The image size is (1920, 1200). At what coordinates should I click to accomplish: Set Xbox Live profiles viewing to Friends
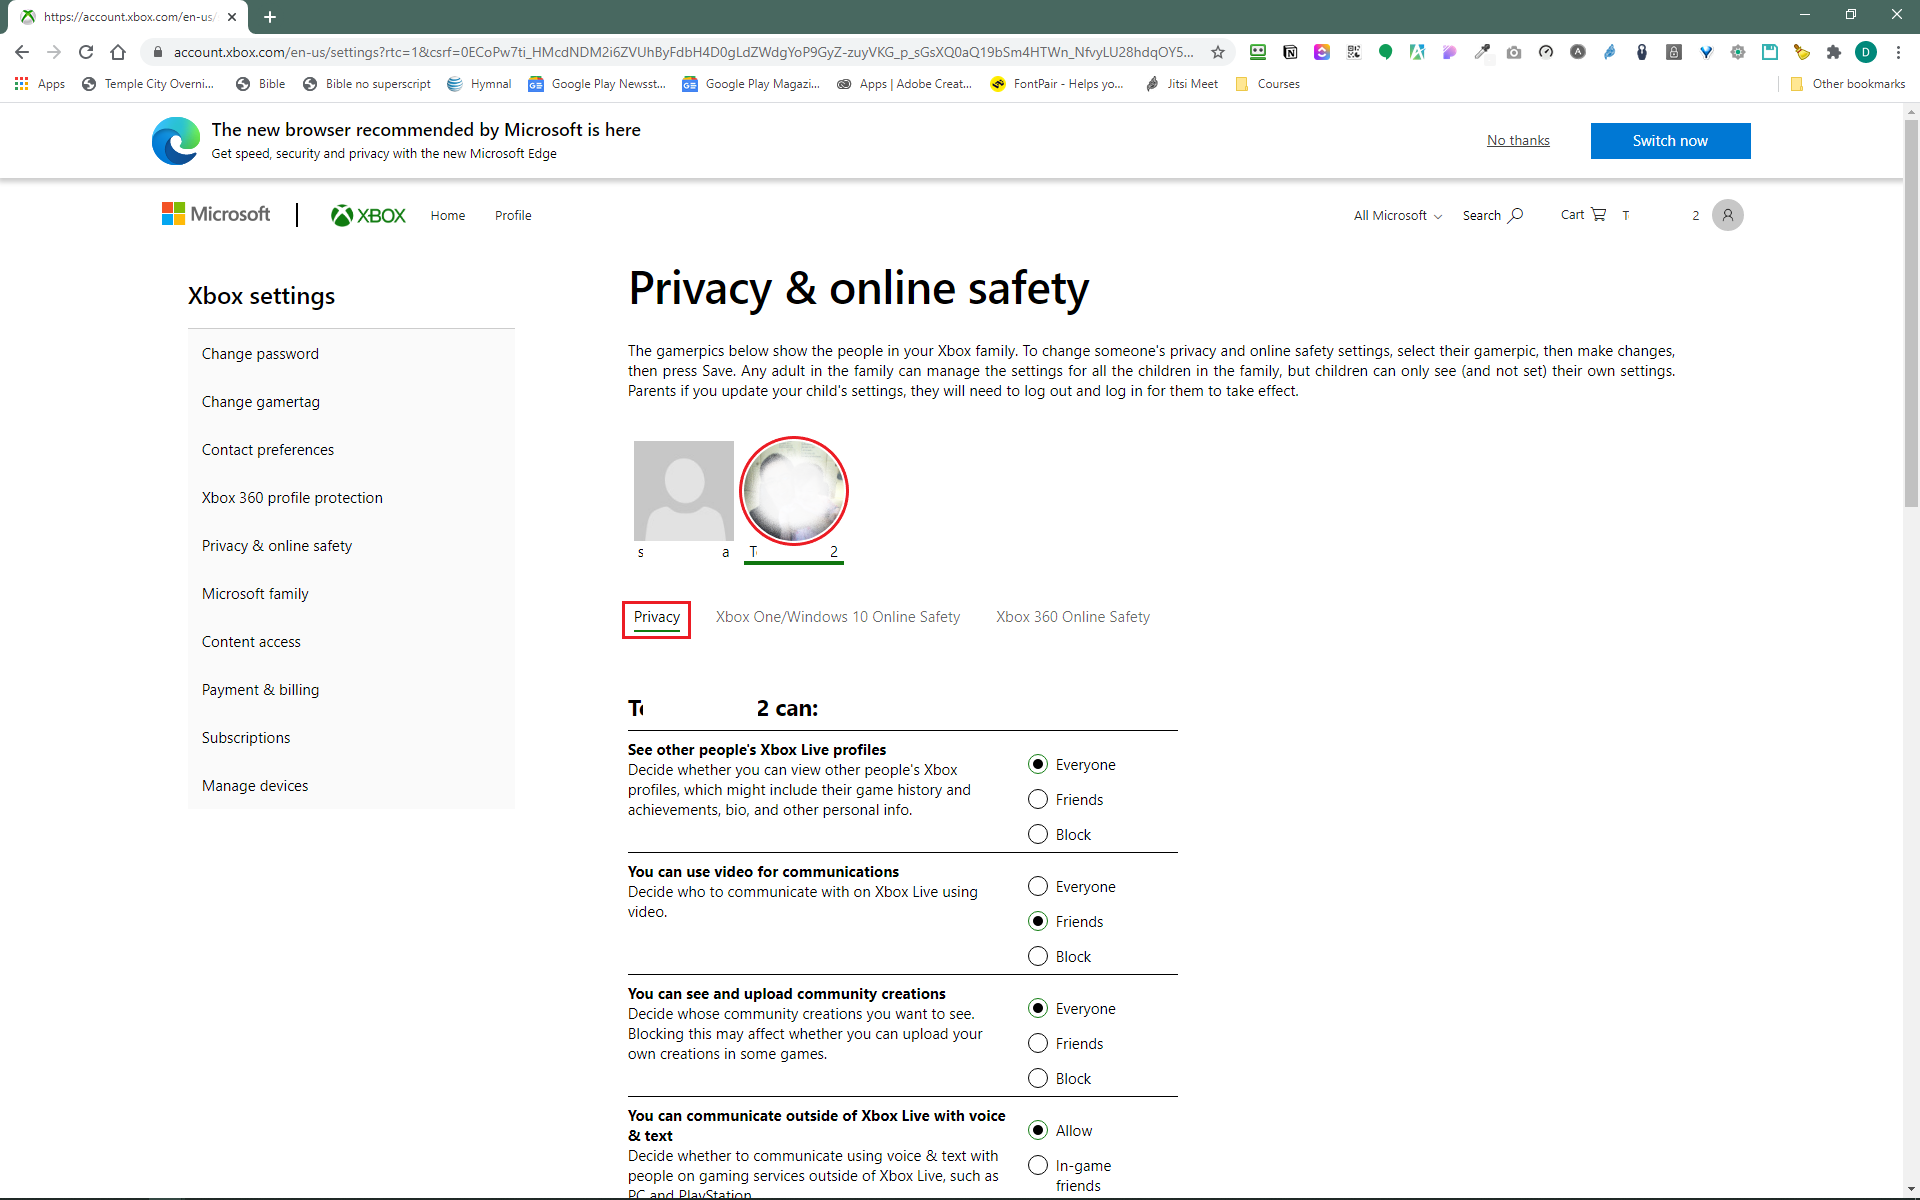click(1038, 799)
